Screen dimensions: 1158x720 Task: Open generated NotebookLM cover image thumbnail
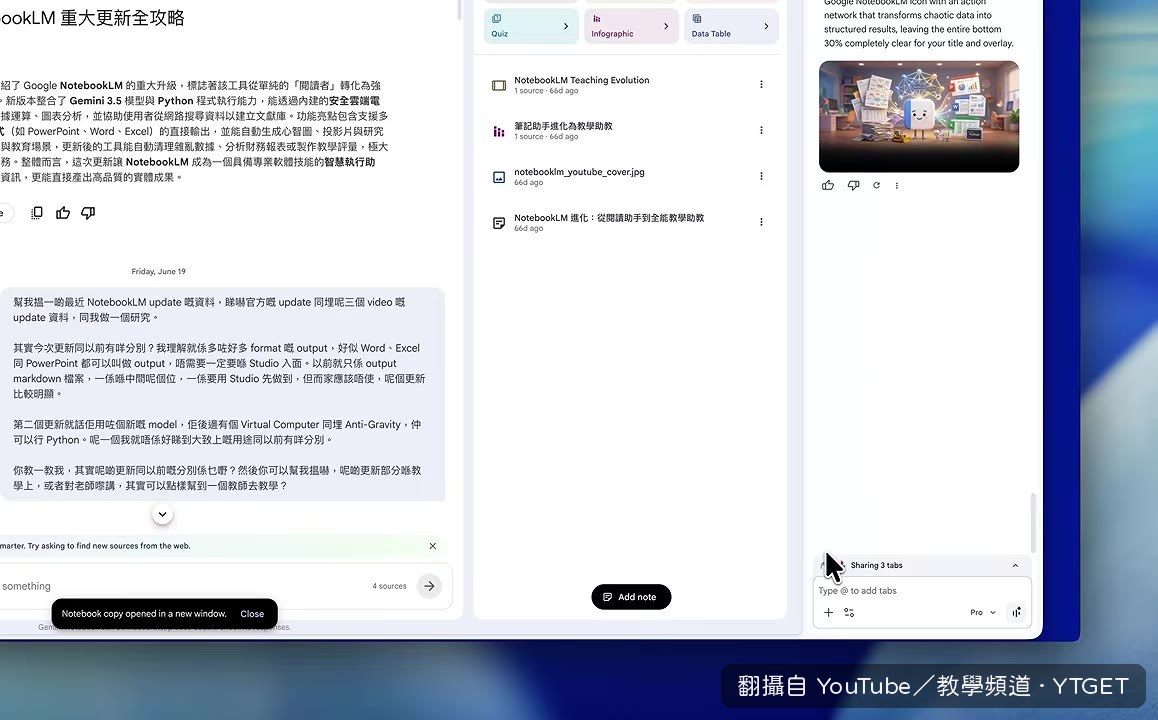click(919, 117)
